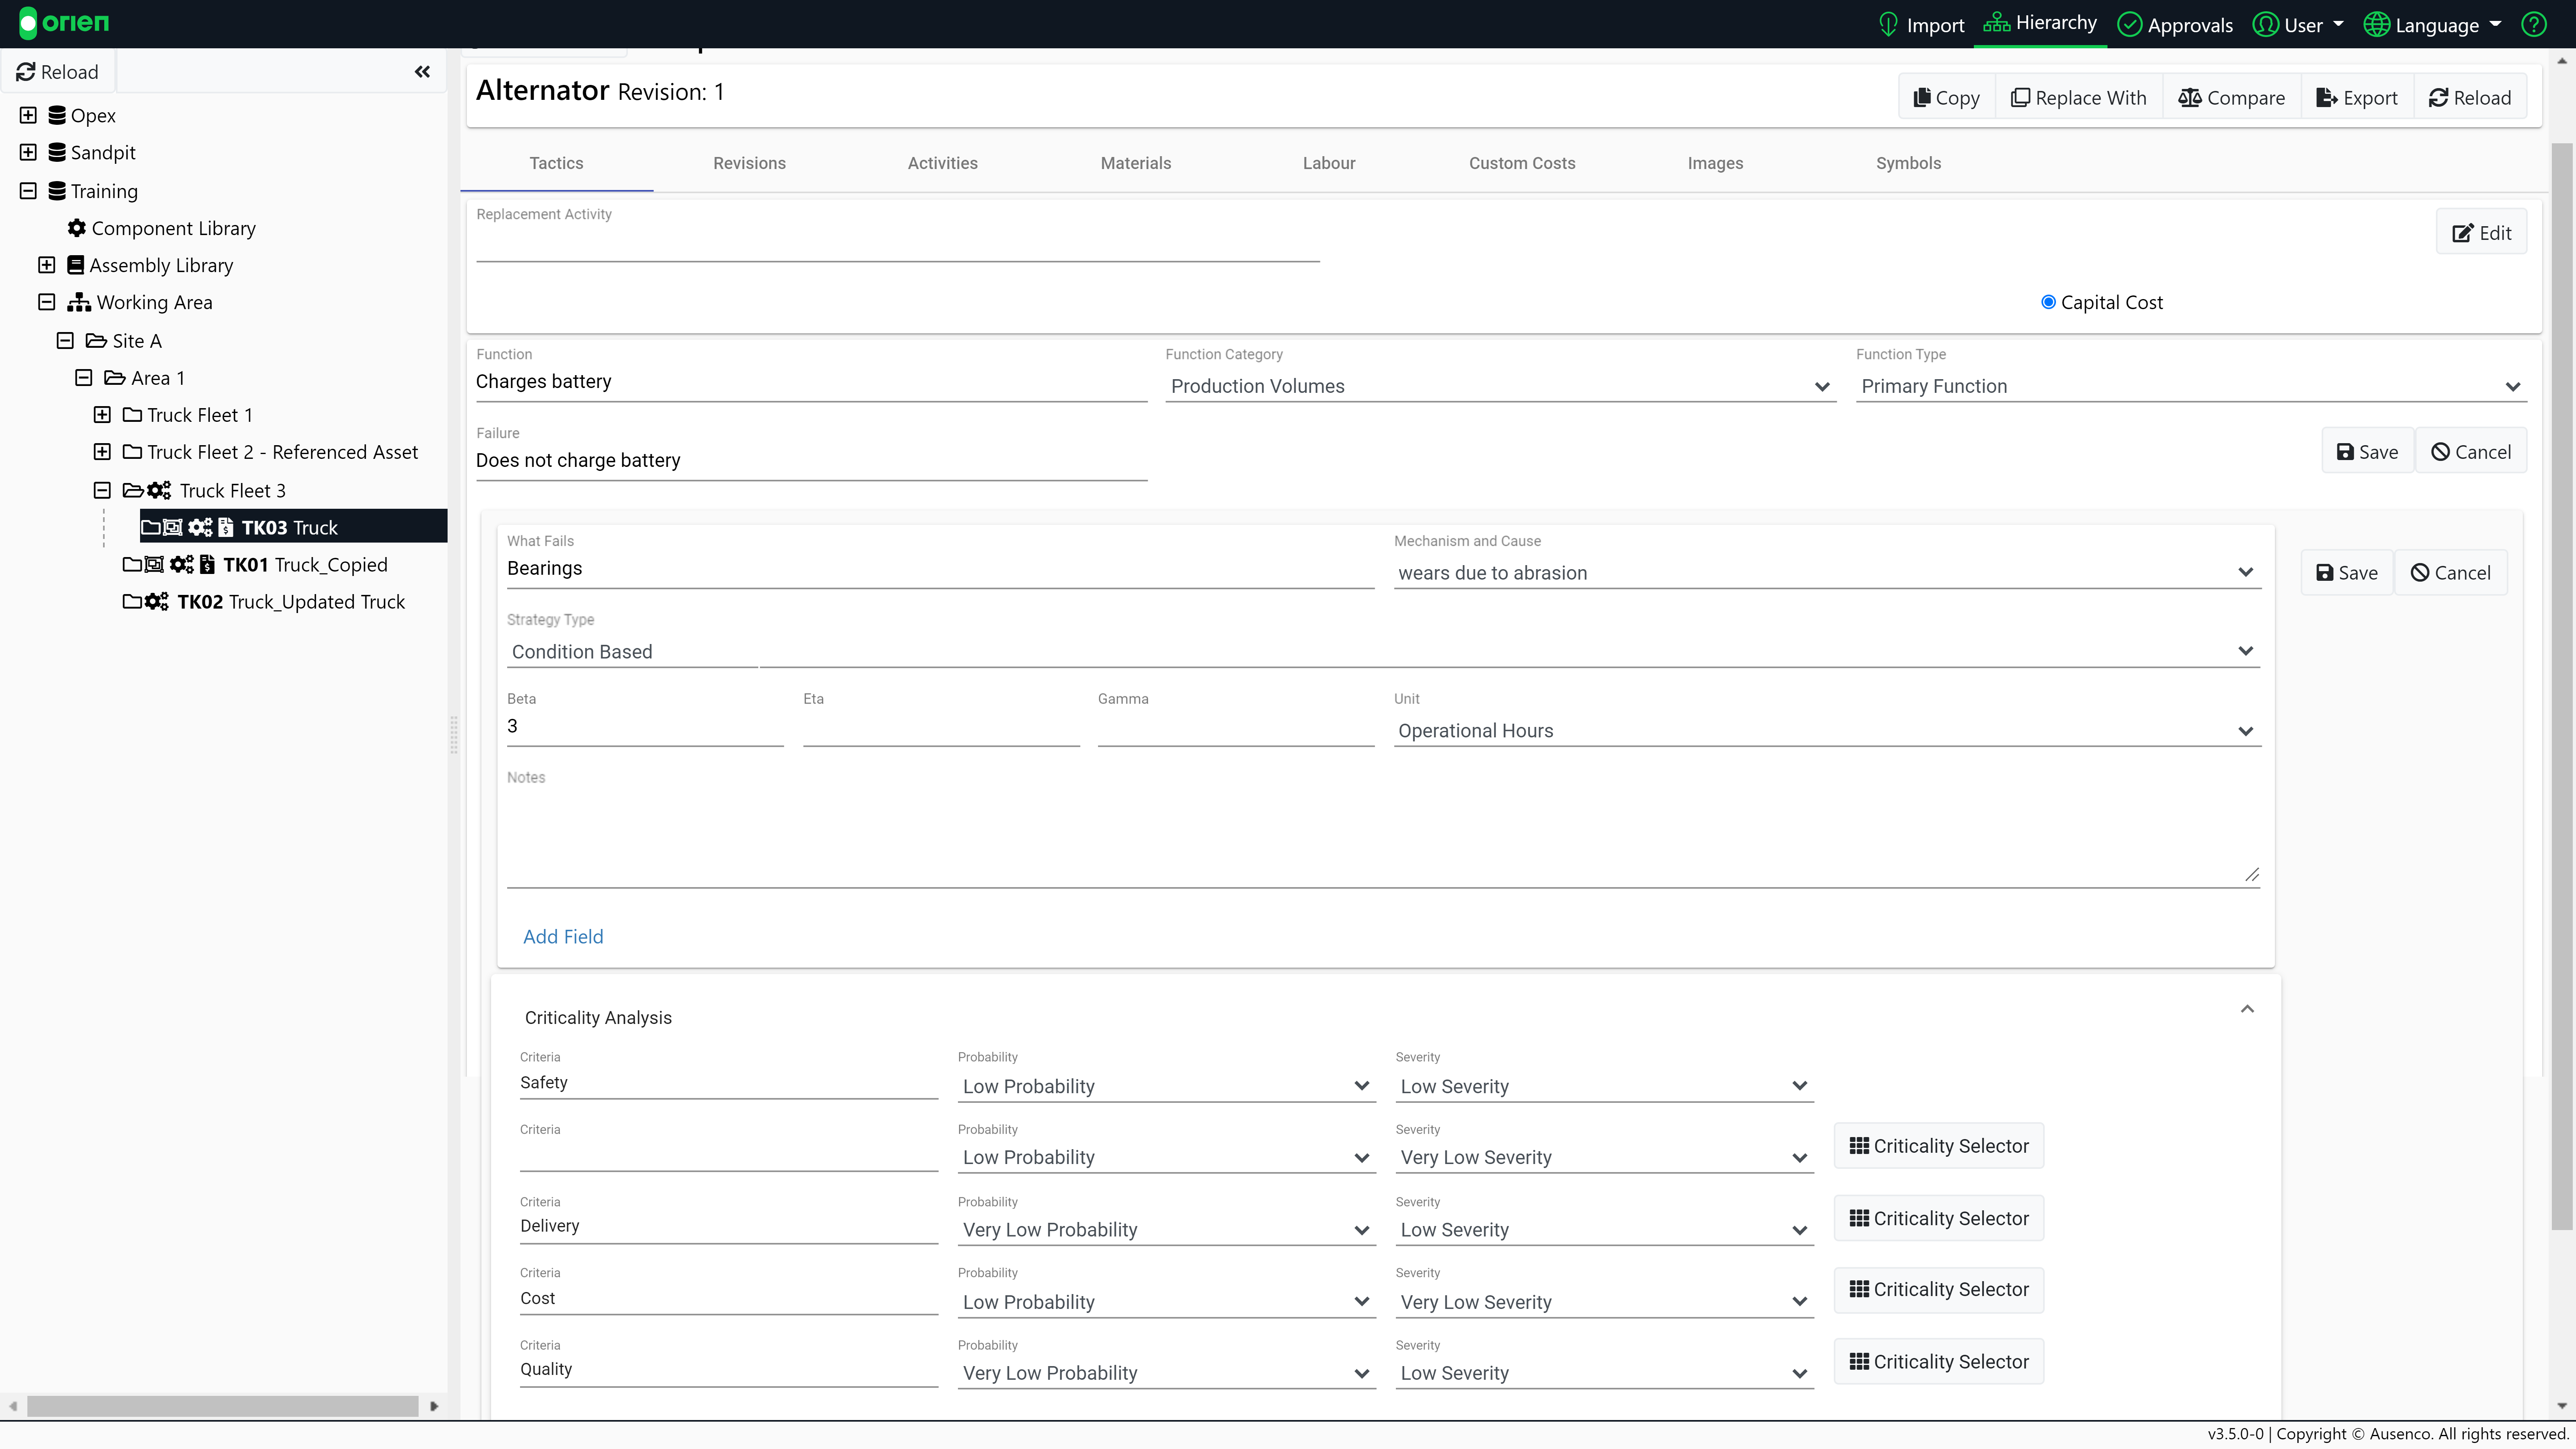This screenshot has width=2576, height=1449.
Task: Open the Strategy Type dropdown
Action: pyautogui.click(x=1383, y=652)
